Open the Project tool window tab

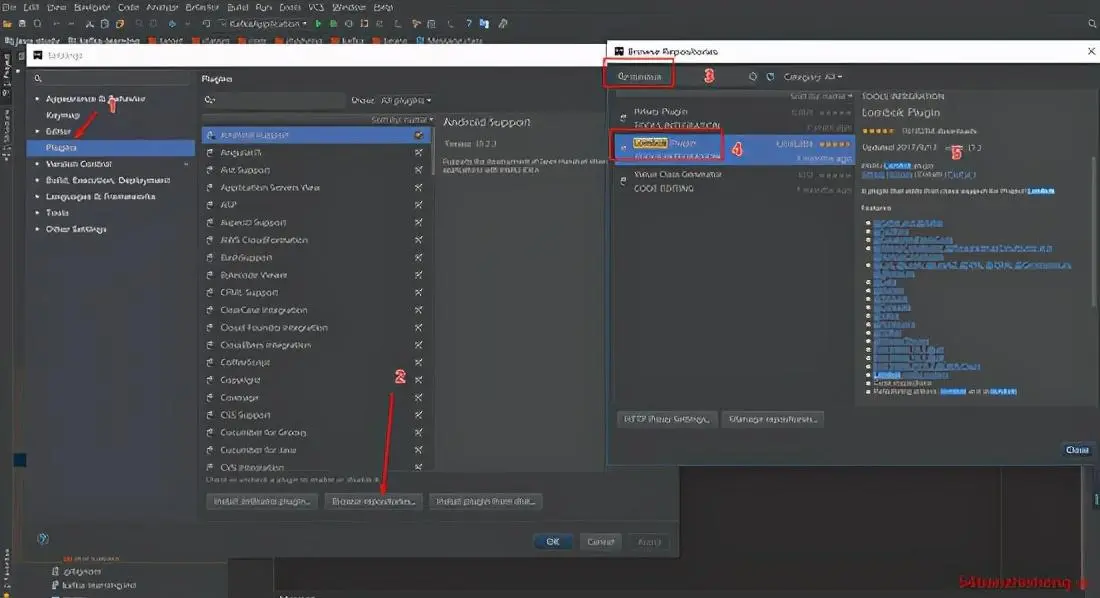pyautogui.click(x=6, y=74)
